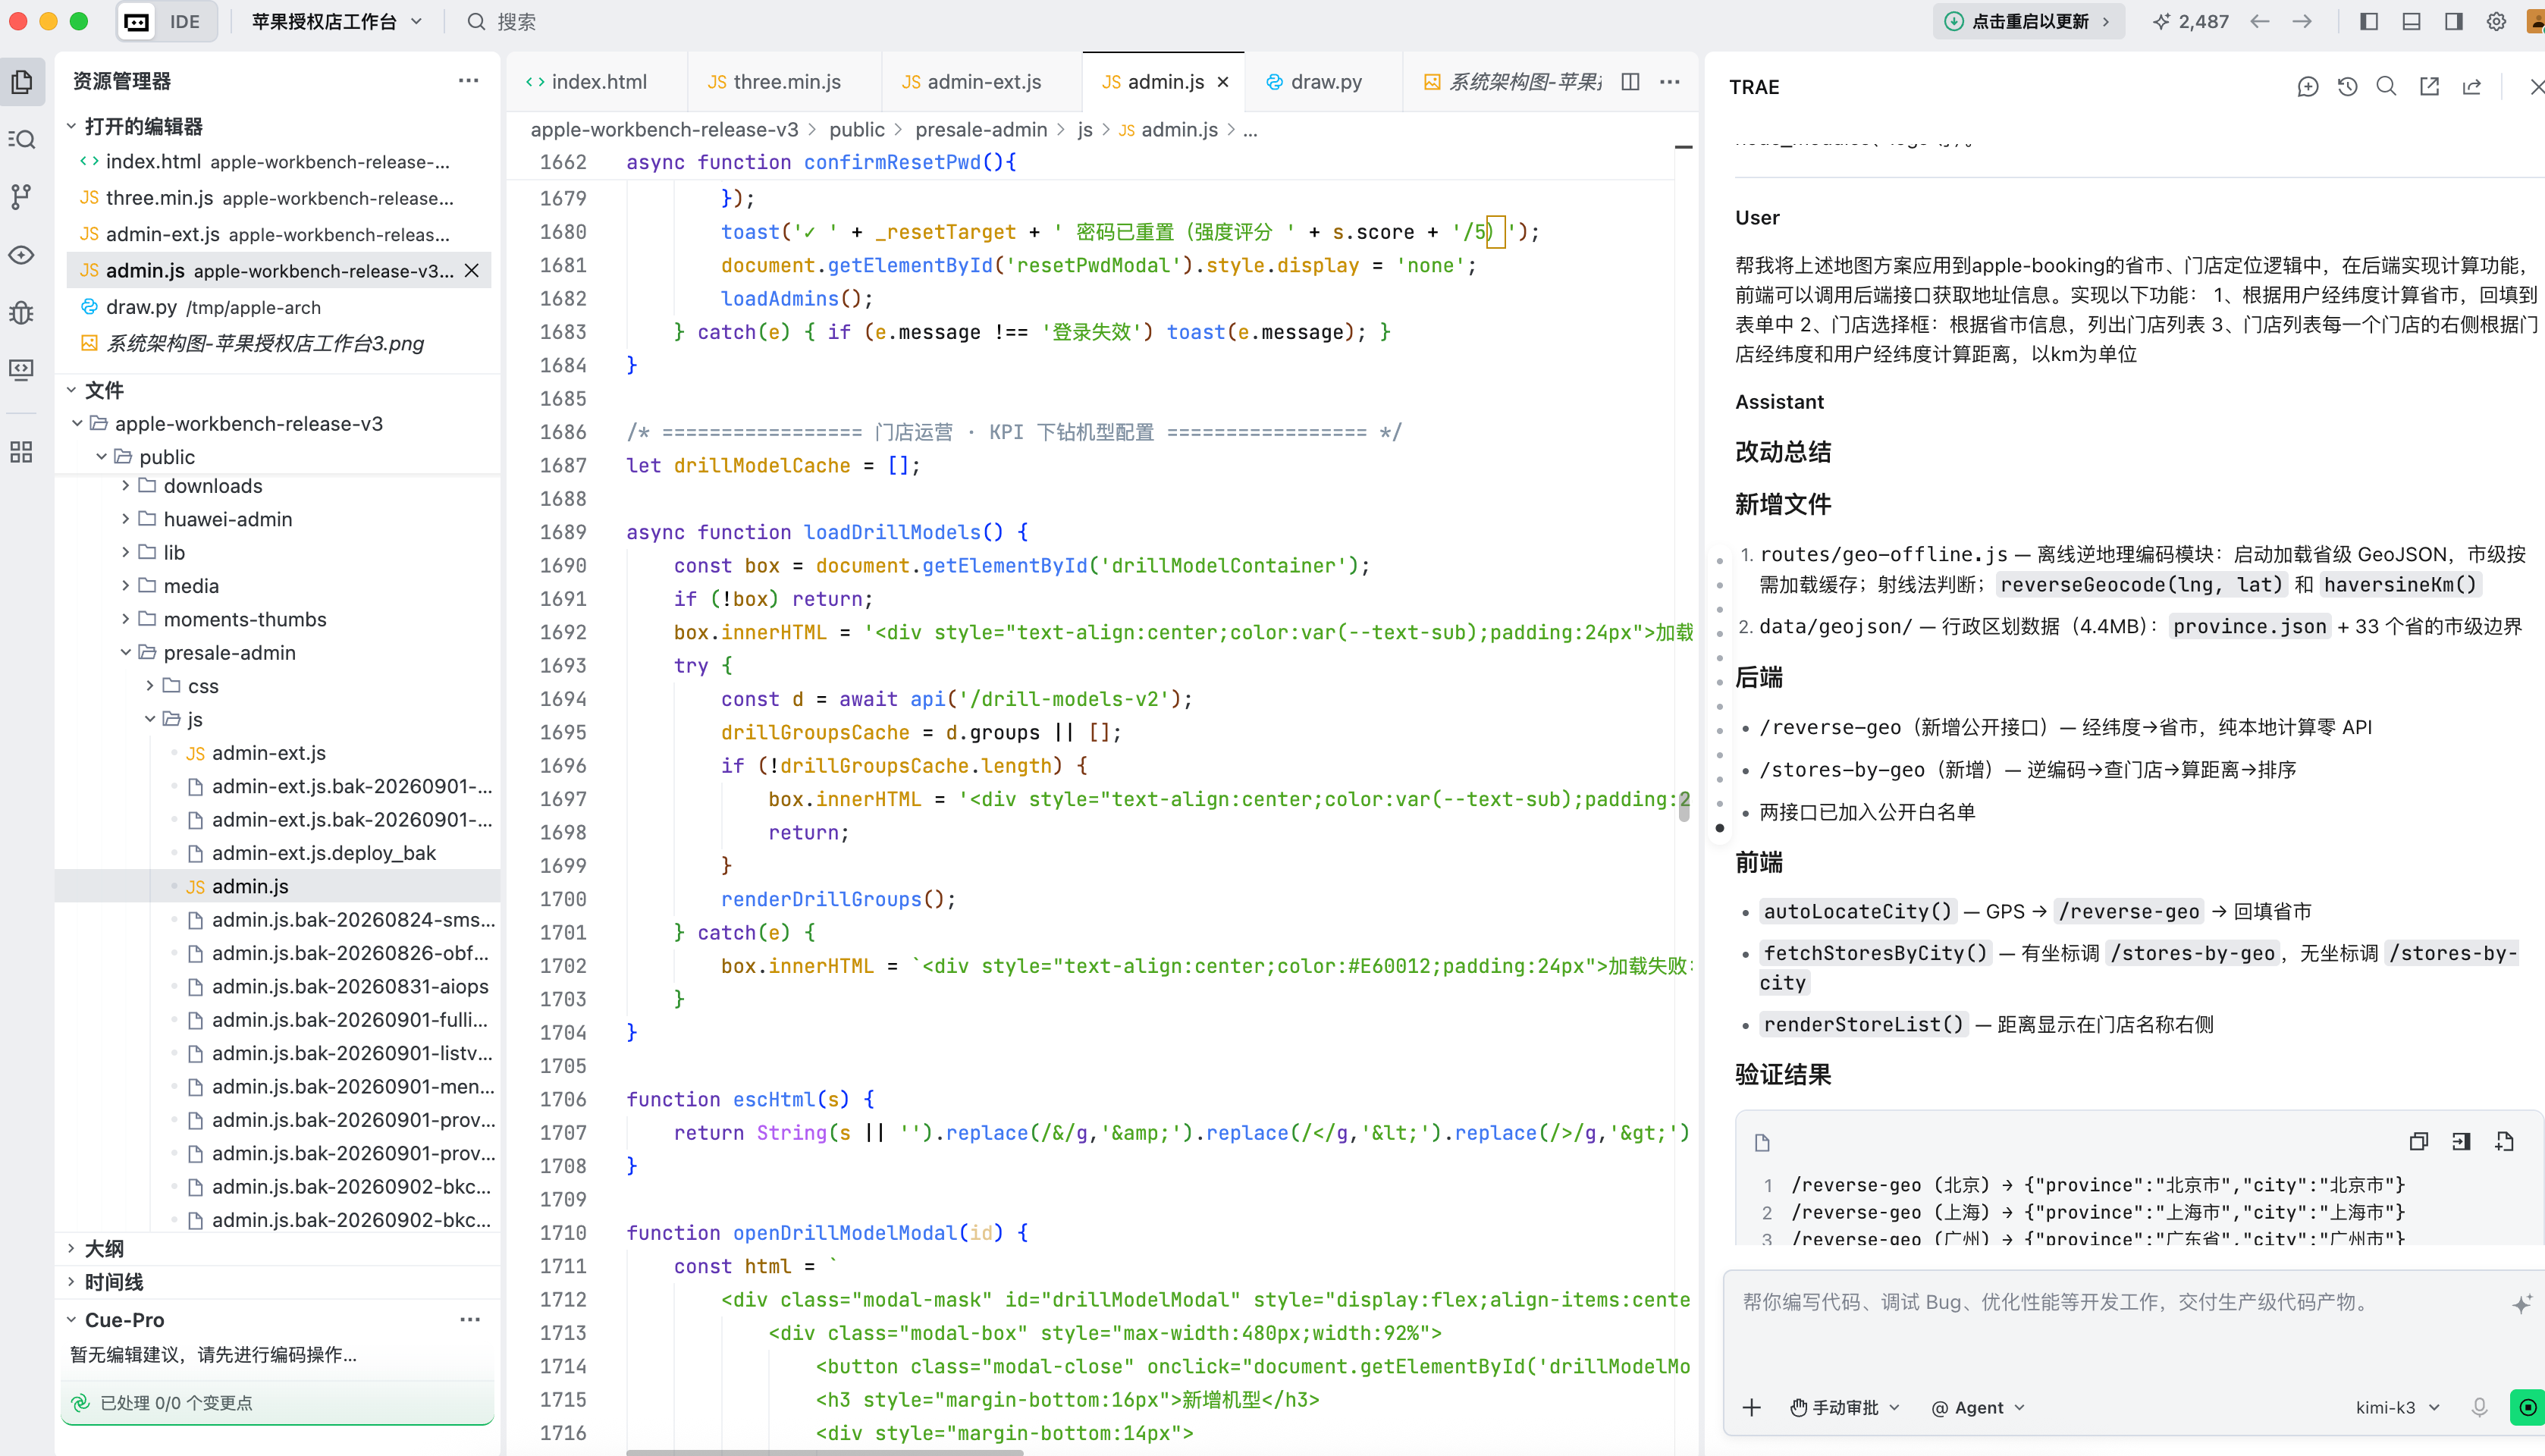
Task: Click the green send button in chat
Action: 2527,1408
